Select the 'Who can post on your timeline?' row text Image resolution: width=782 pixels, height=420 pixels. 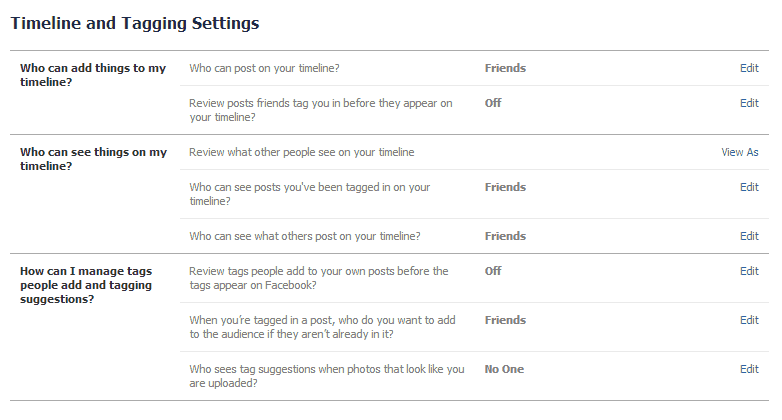tap(264, 68)
